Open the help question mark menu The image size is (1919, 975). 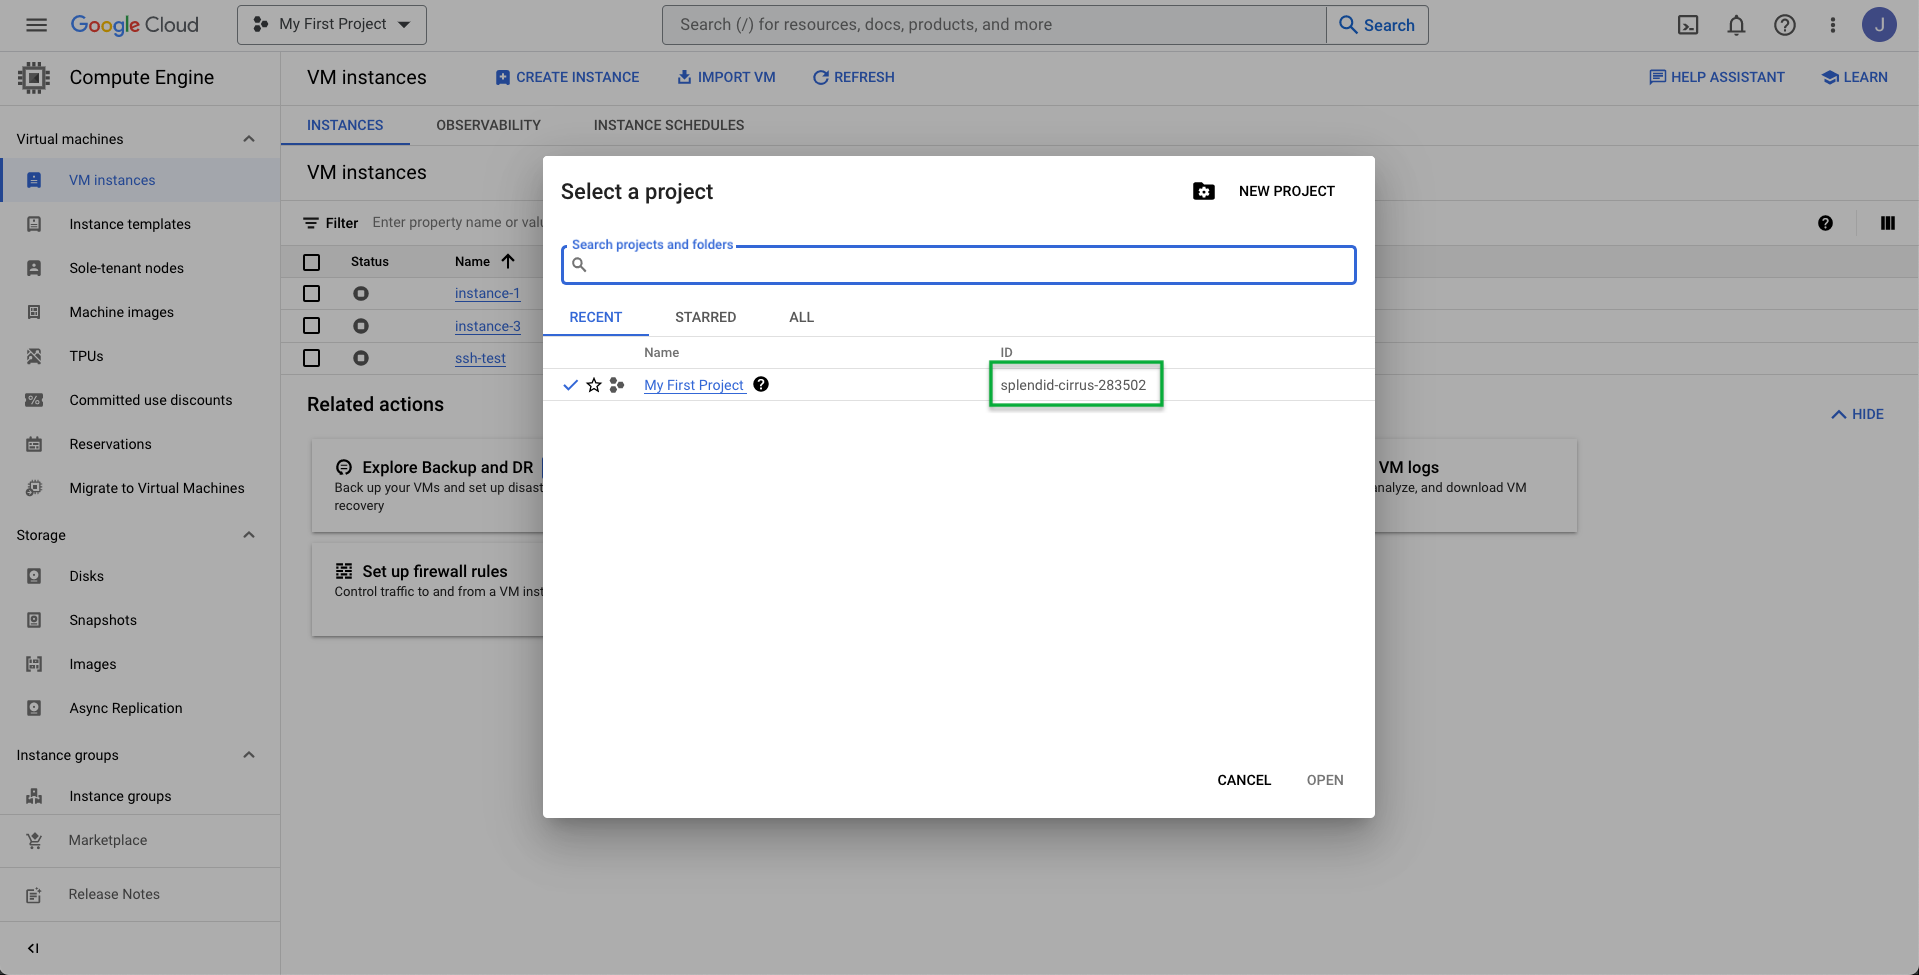pos(1784,25)
